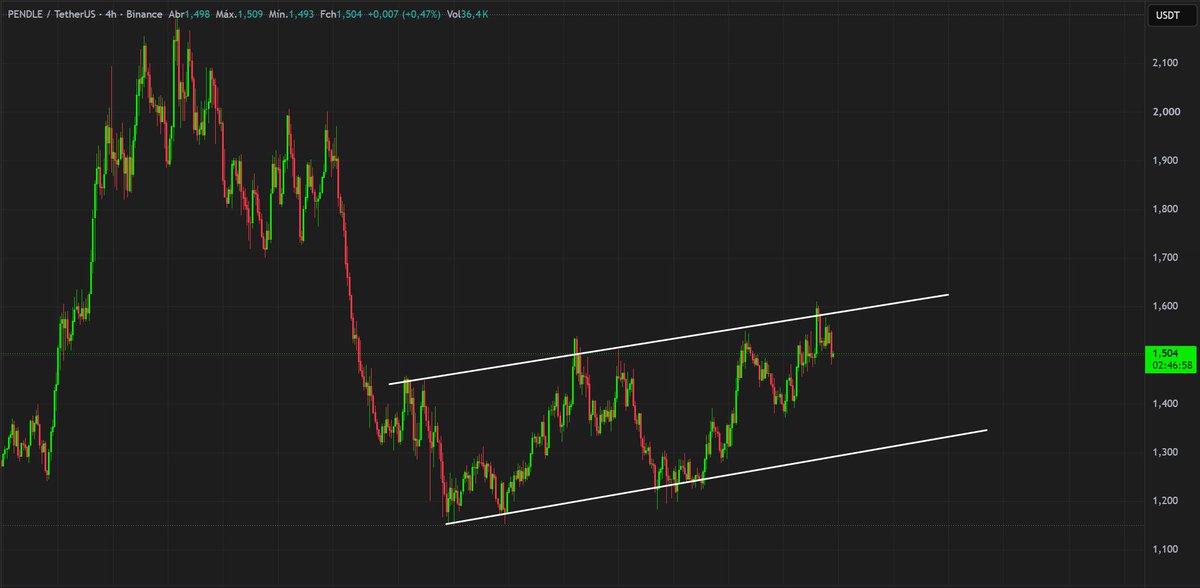Click the 1,800 price axis label
Image resolution: width=1200 pixels, height=588 pixels.
(1164, 210)
